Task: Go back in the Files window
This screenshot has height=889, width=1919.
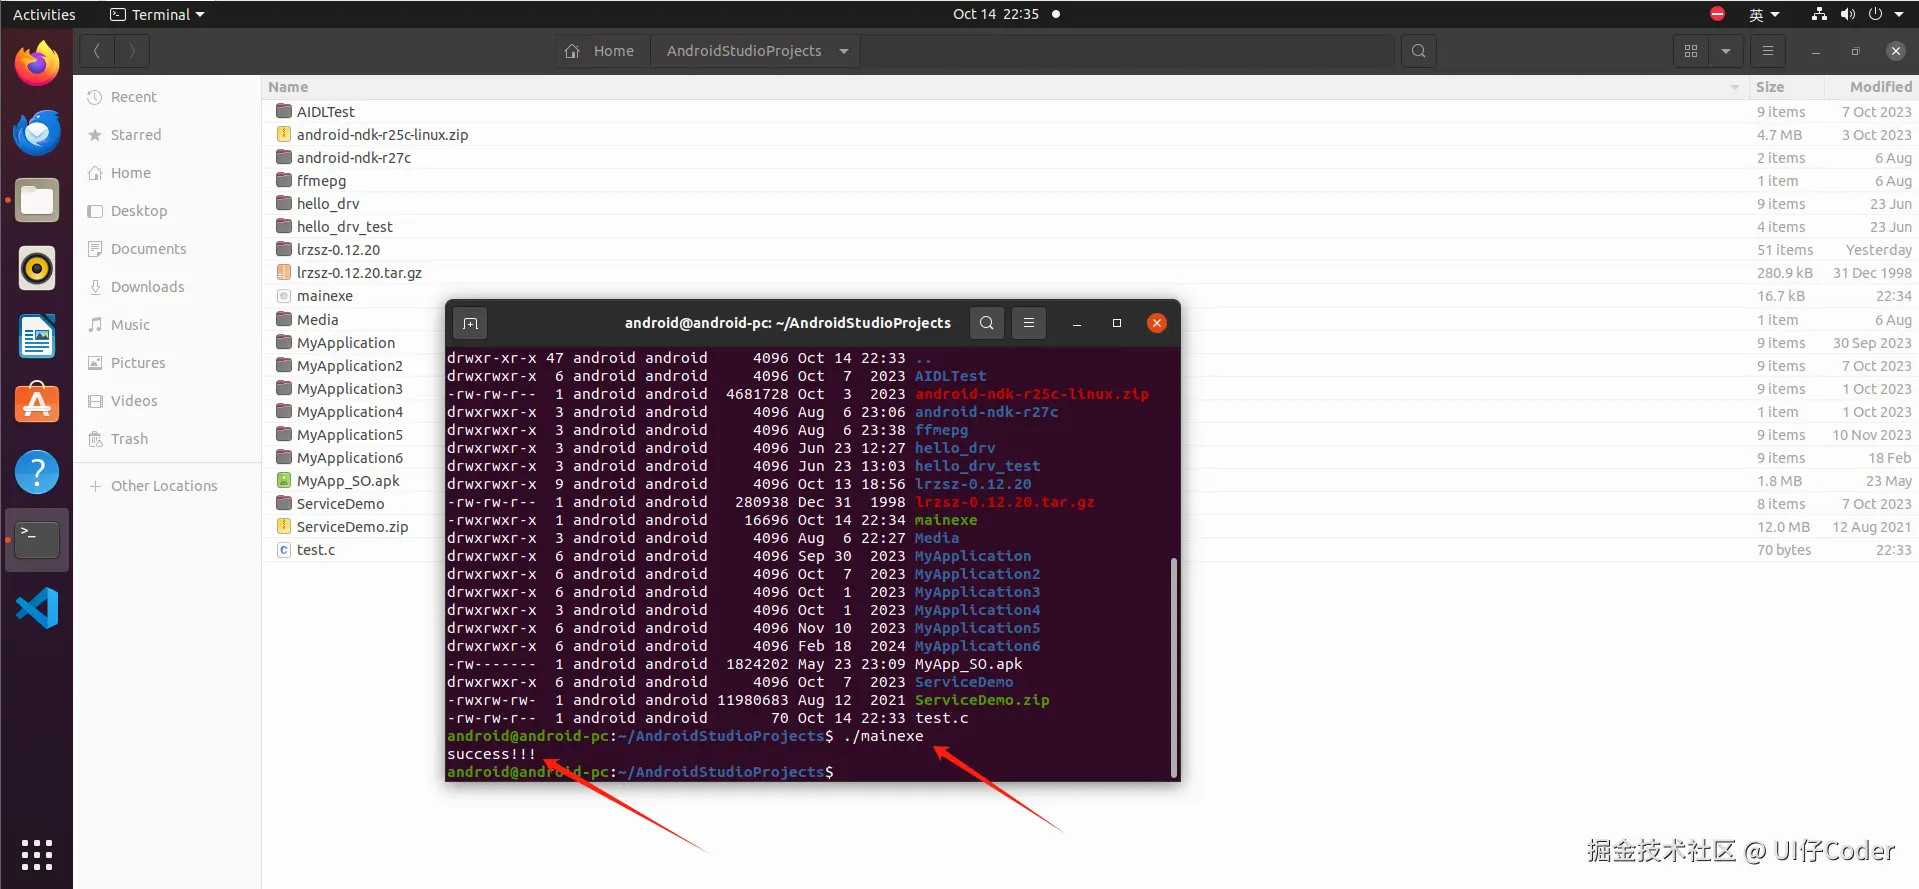Action: pyautogui.click(x=97, y=51)
